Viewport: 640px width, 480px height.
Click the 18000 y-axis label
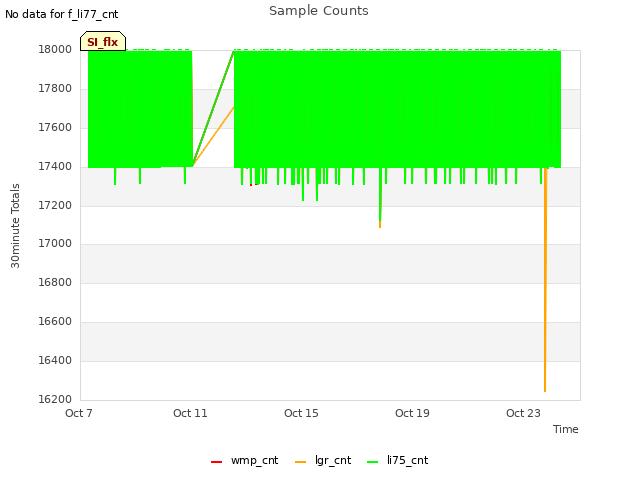tap(55, 50)
